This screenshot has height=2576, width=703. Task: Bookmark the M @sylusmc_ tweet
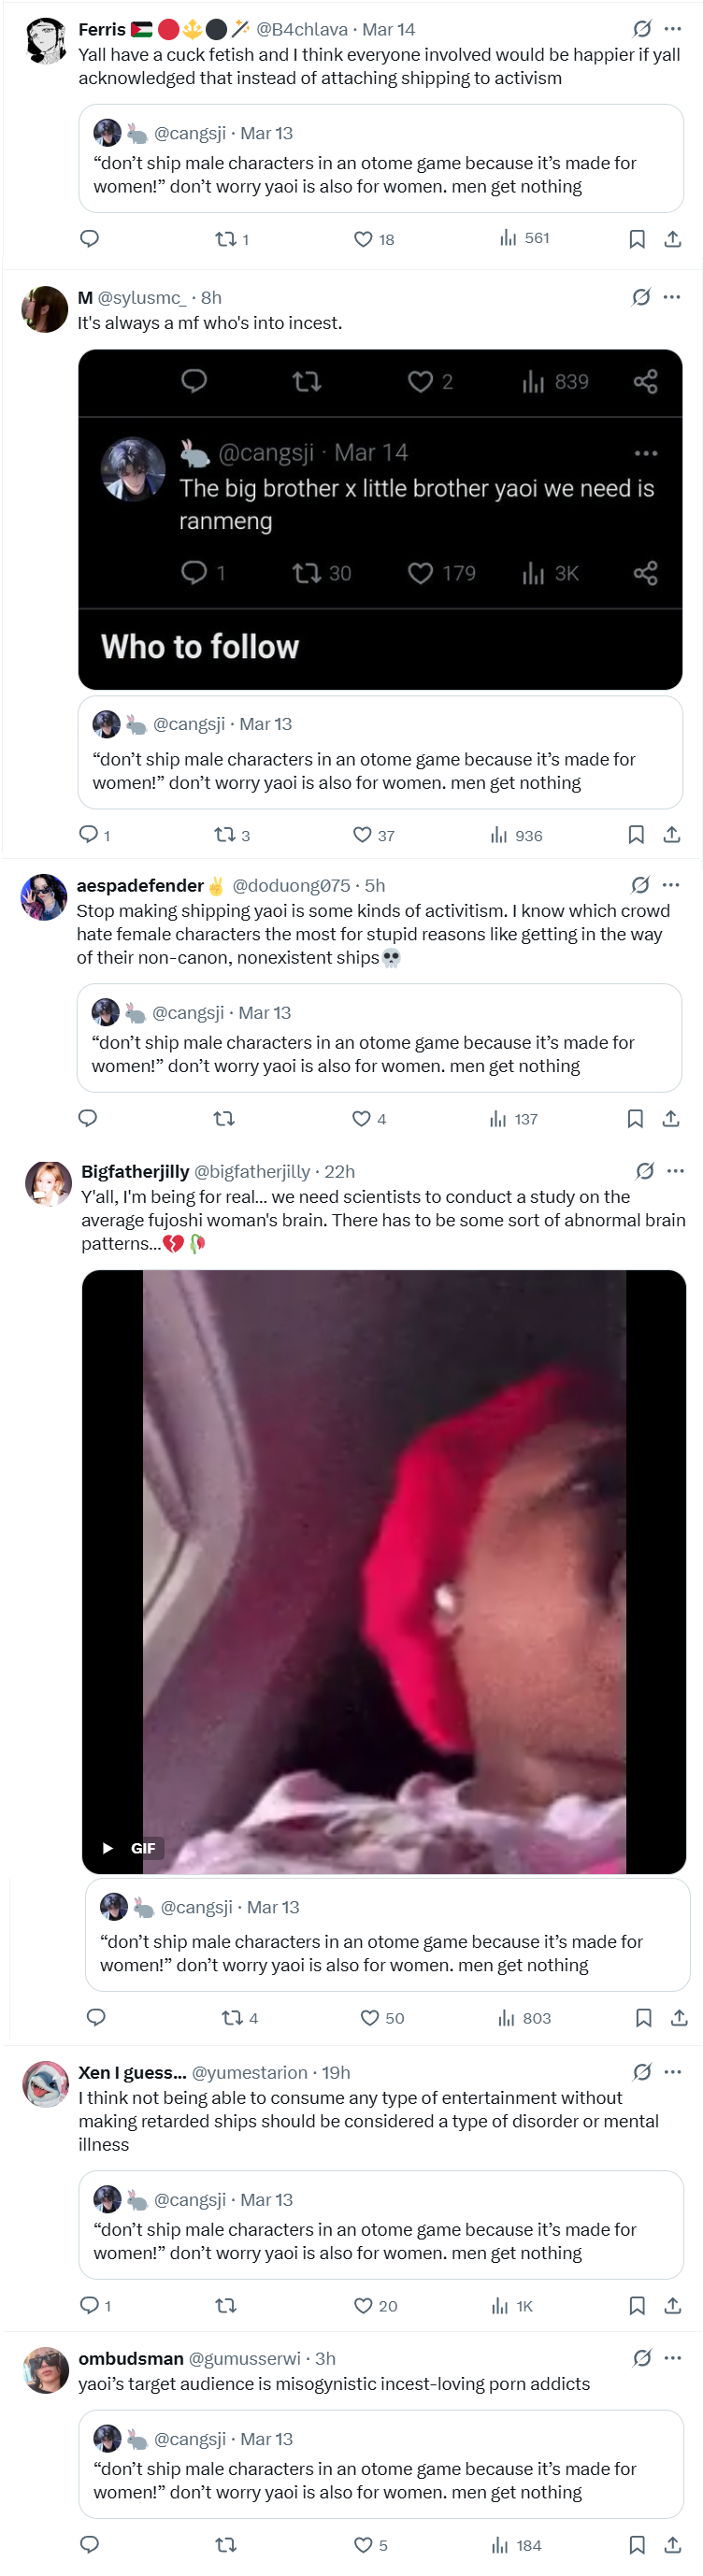point(636,835)
